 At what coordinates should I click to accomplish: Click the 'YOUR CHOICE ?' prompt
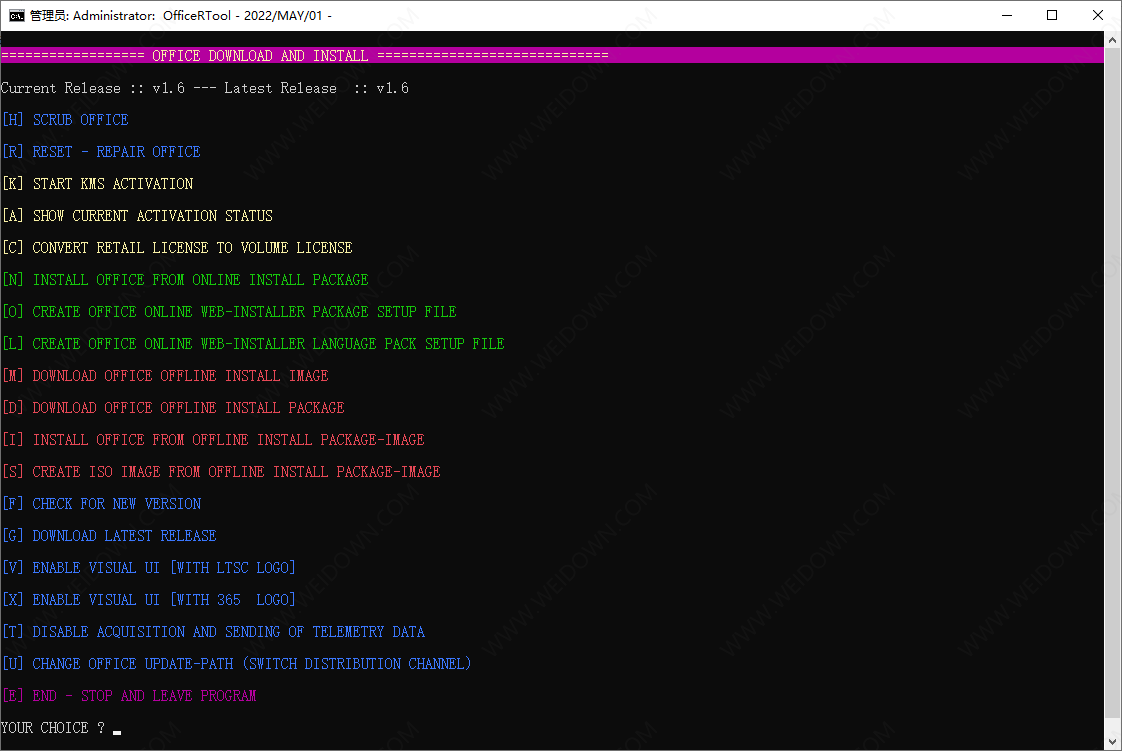pos(53,727)
